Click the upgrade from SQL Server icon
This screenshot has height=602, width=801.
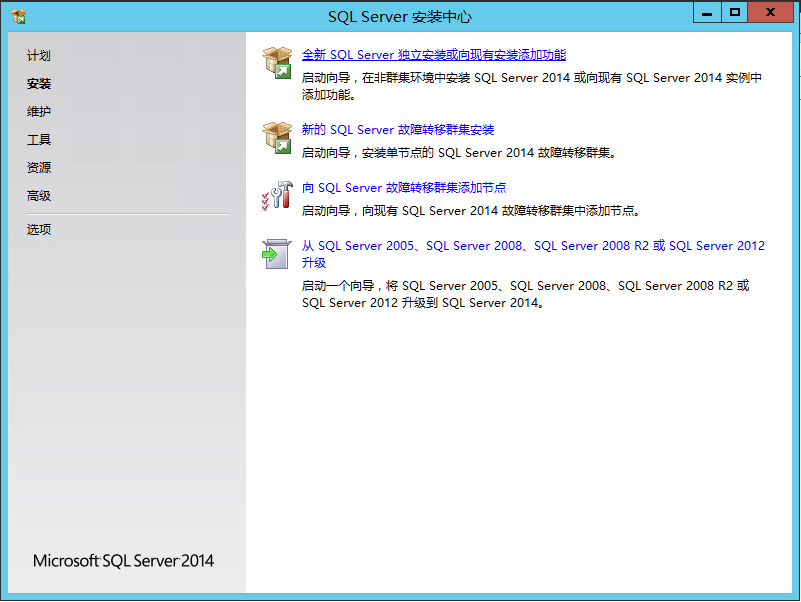276,253
